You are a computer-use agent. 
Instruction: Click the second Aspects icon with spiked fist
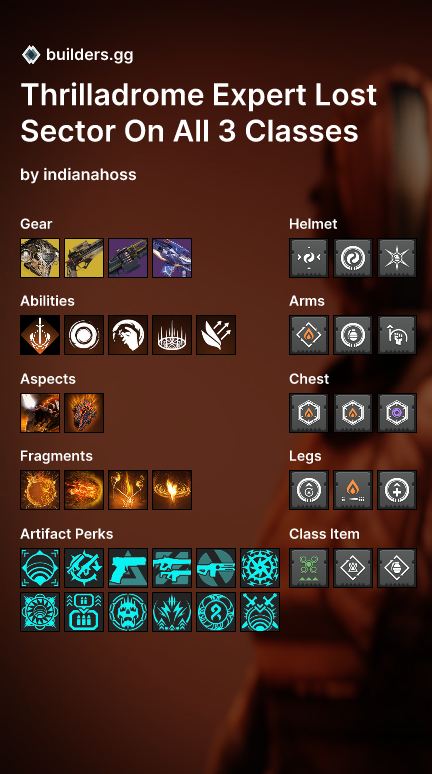pos(84,413)
